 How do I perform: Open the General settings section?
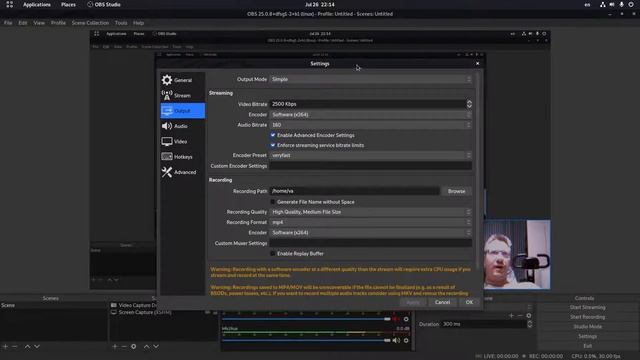(x=182, y=80)
